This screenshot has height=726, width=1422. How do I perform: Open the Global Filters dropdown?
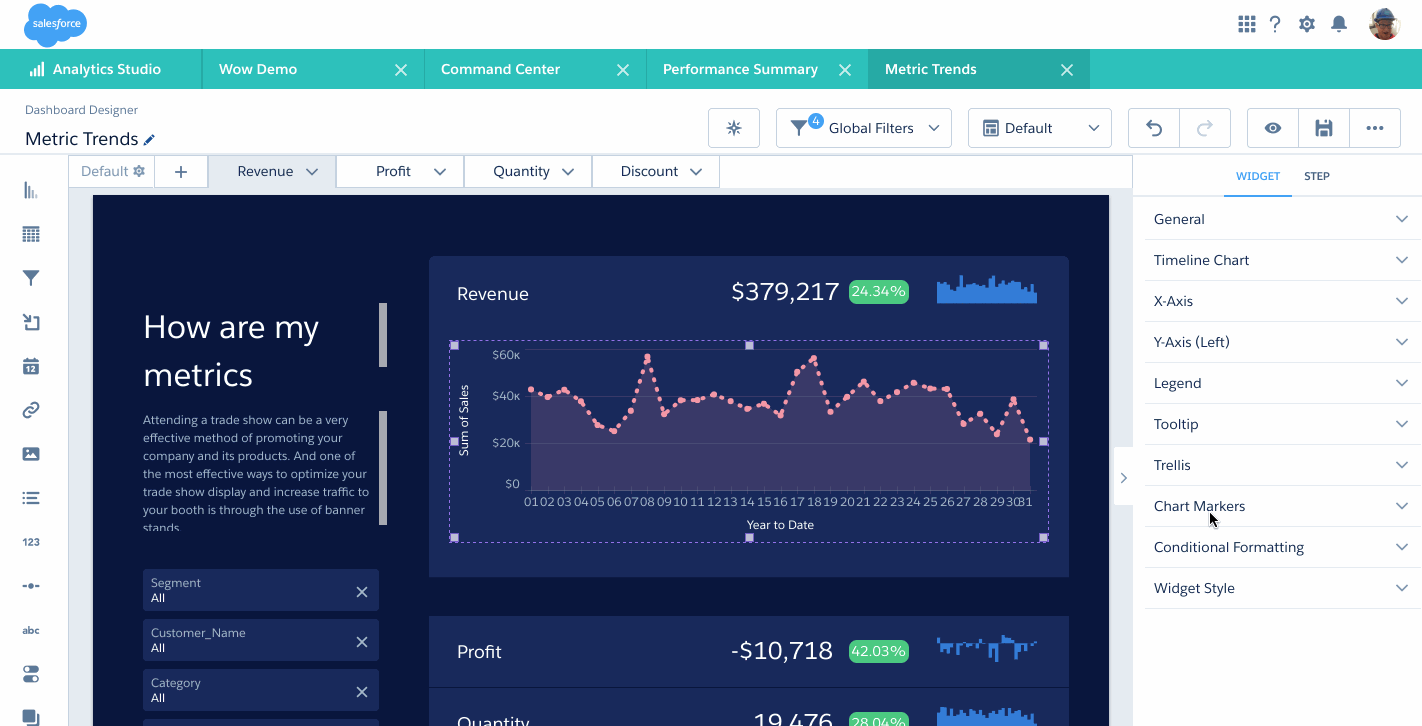864,128
